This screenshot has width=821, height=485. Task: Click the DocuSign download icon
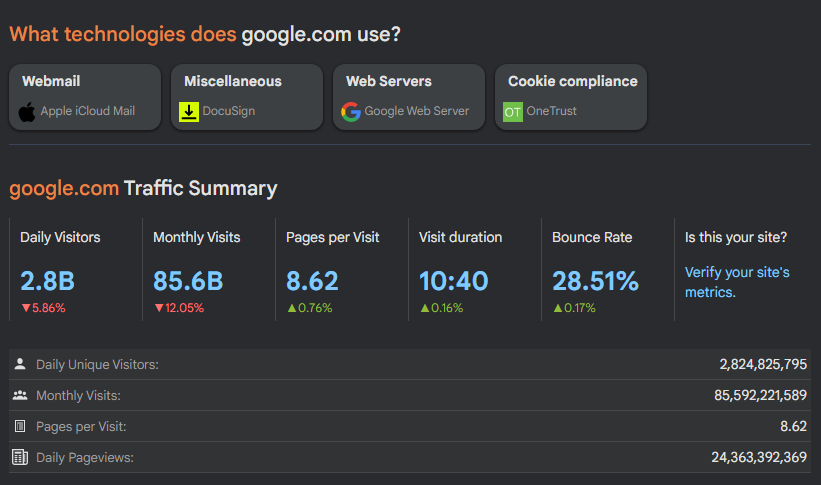point(188,112)
